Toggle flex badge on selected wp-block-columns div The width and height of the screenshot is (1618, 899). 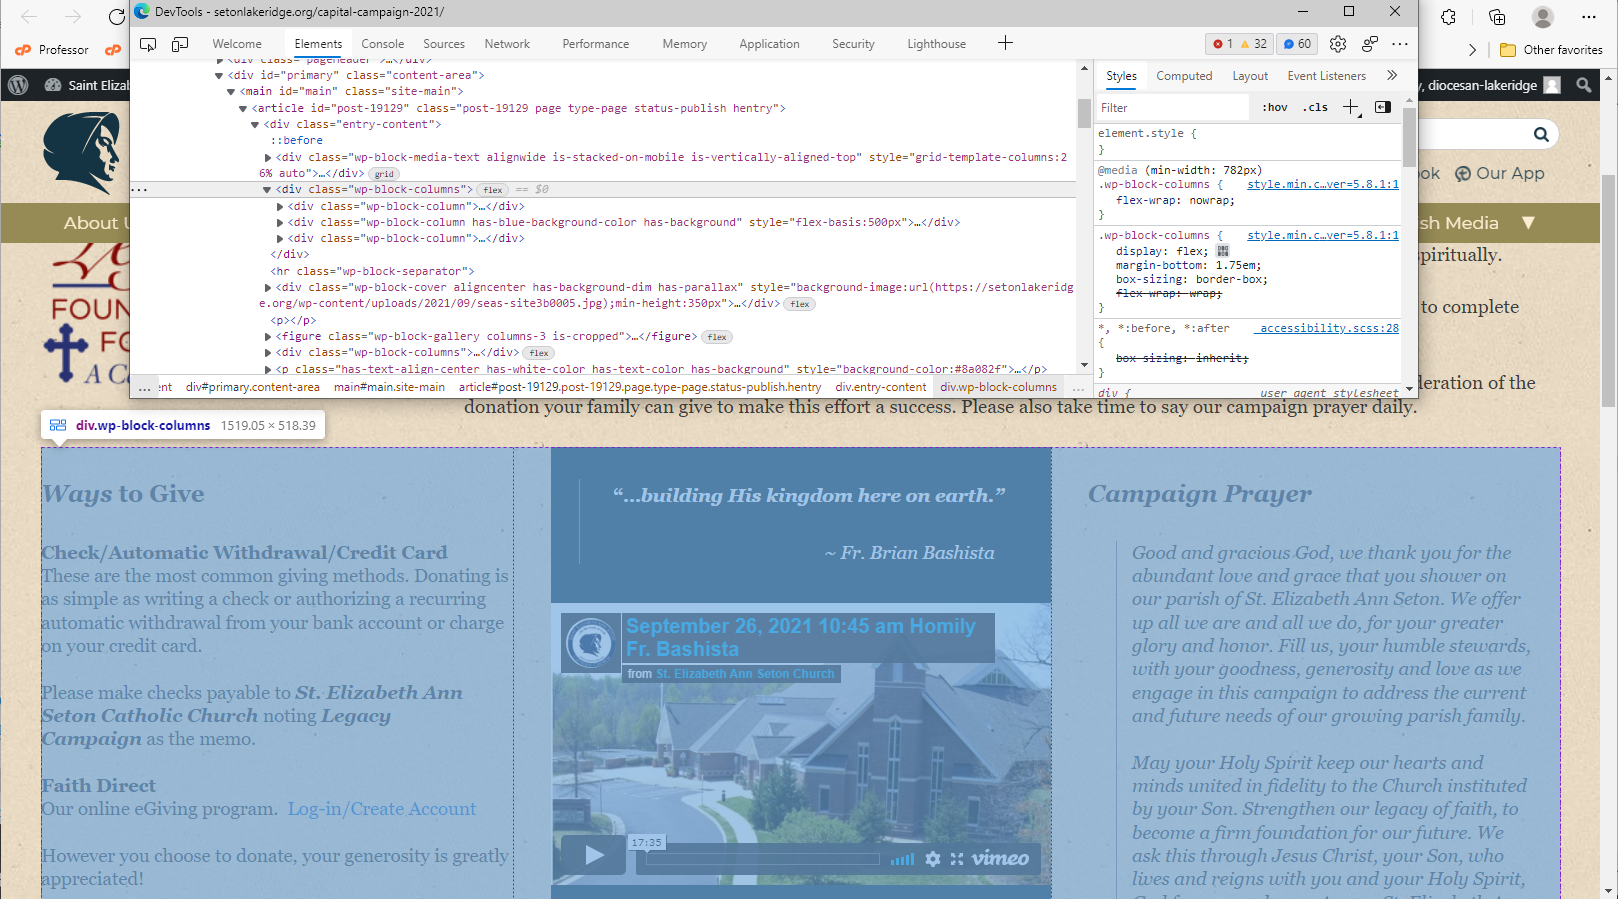click(493, 190)
